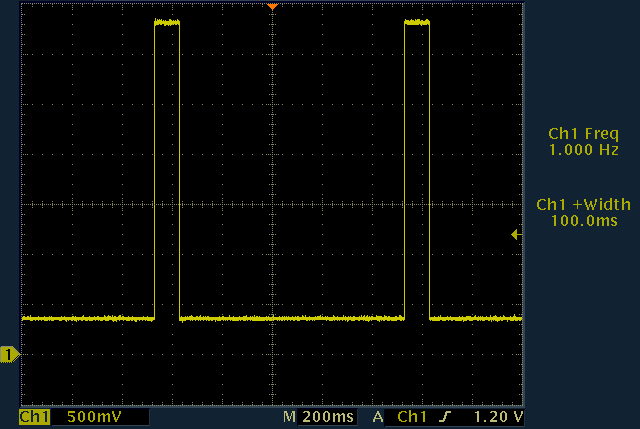Click the 1.20 V trigger level readout
Screen dimensions: 640x429
(498, 416)
